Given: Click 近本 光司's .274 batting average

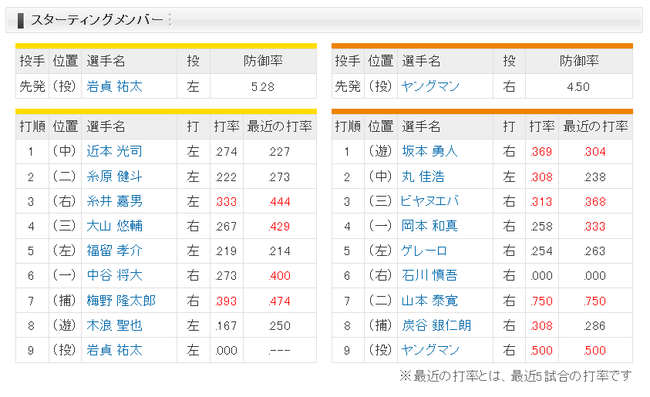Looking at the screenshot, I should [x=226, y=152].
